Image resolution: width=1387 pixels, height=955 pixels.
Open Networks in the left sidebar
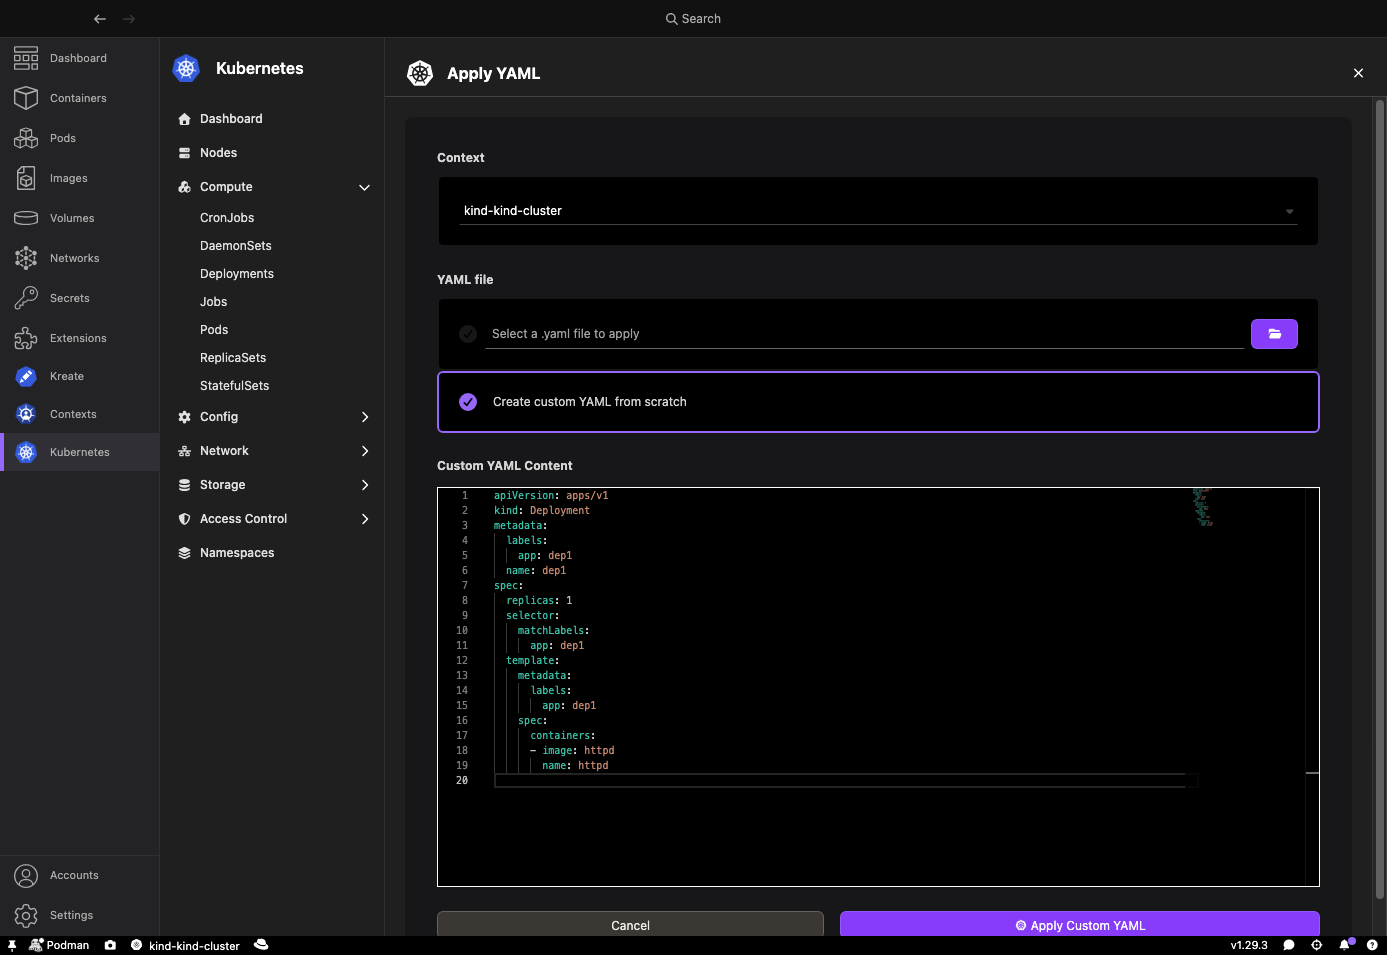79,258
